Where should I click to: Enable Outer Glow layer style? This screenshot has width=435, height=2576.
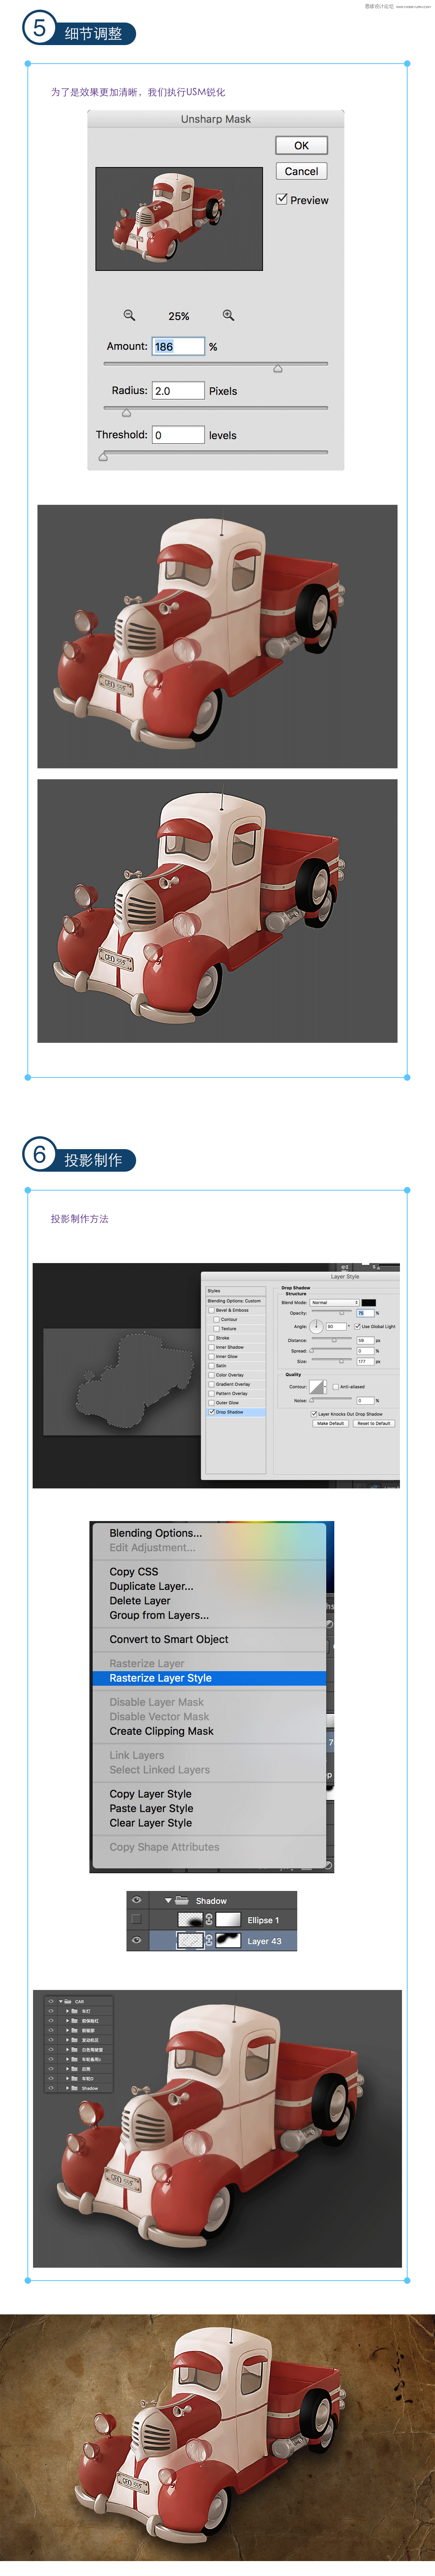coord(212,1403)
